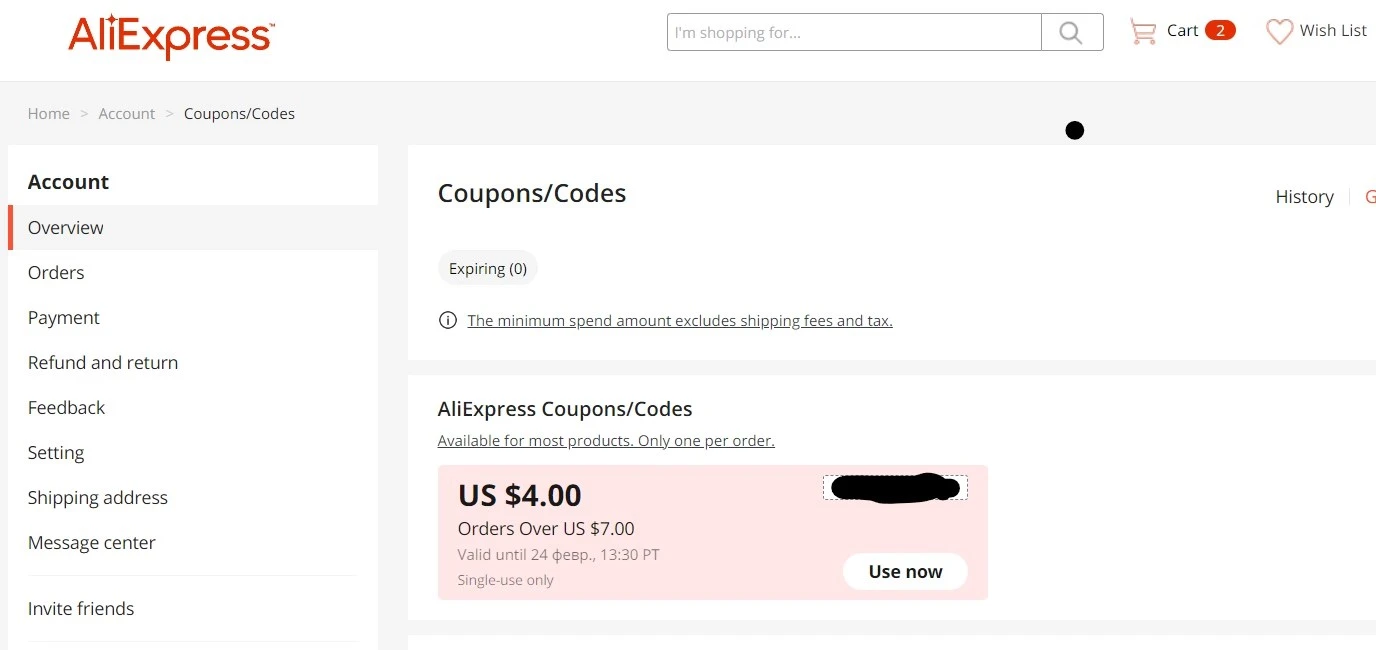
Task: Click the cart badge showing 2 items
Action: click(x=1220, y=31)
